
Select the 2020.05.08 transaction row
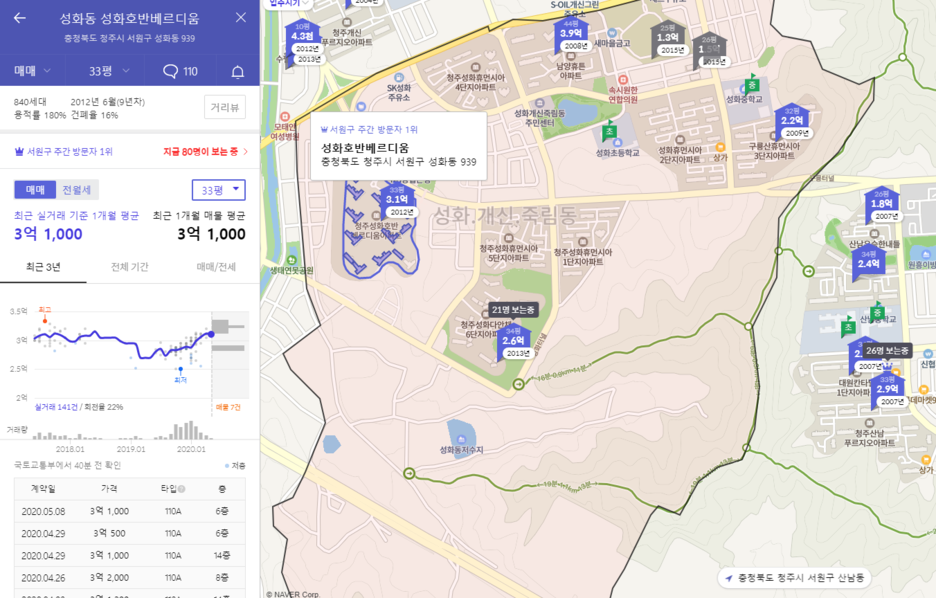[130, 511]
